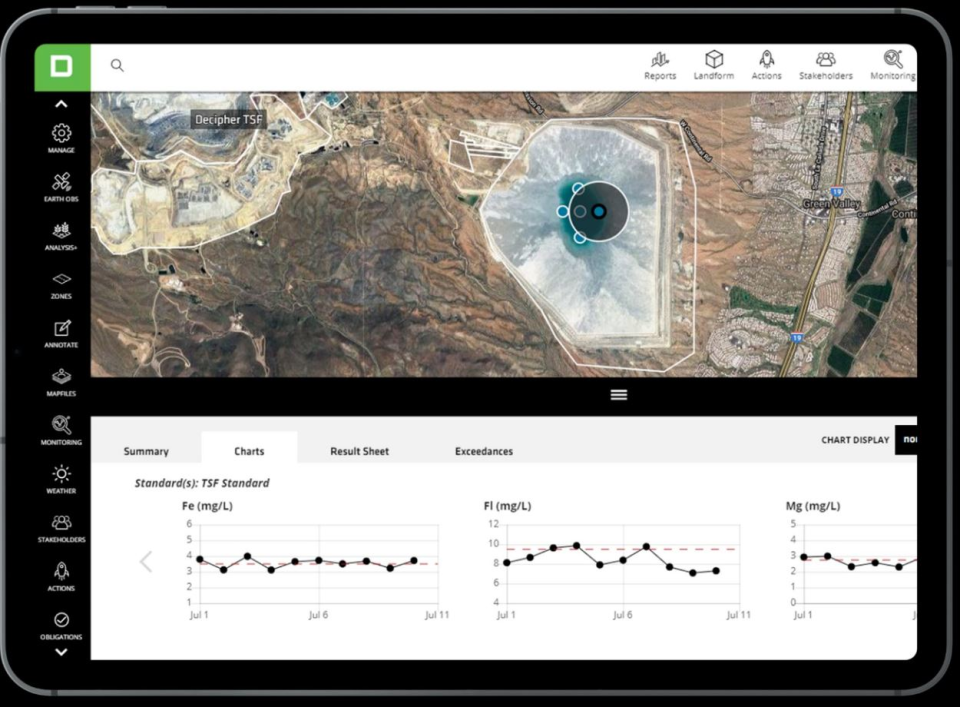
Task: Switch to the Result Sheet tab
Action: [359, 451]
